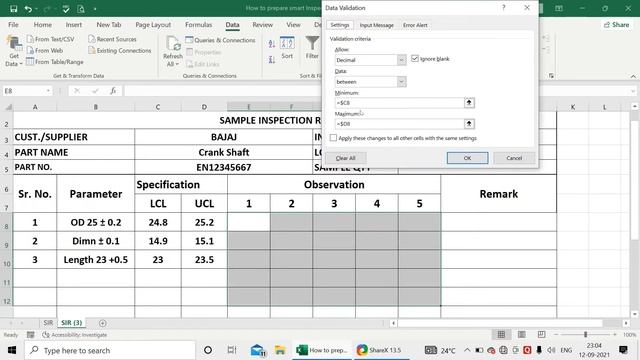Open the Mail app on the taskbar
This screenshot has height=360, width=640.
coord(258,350)
